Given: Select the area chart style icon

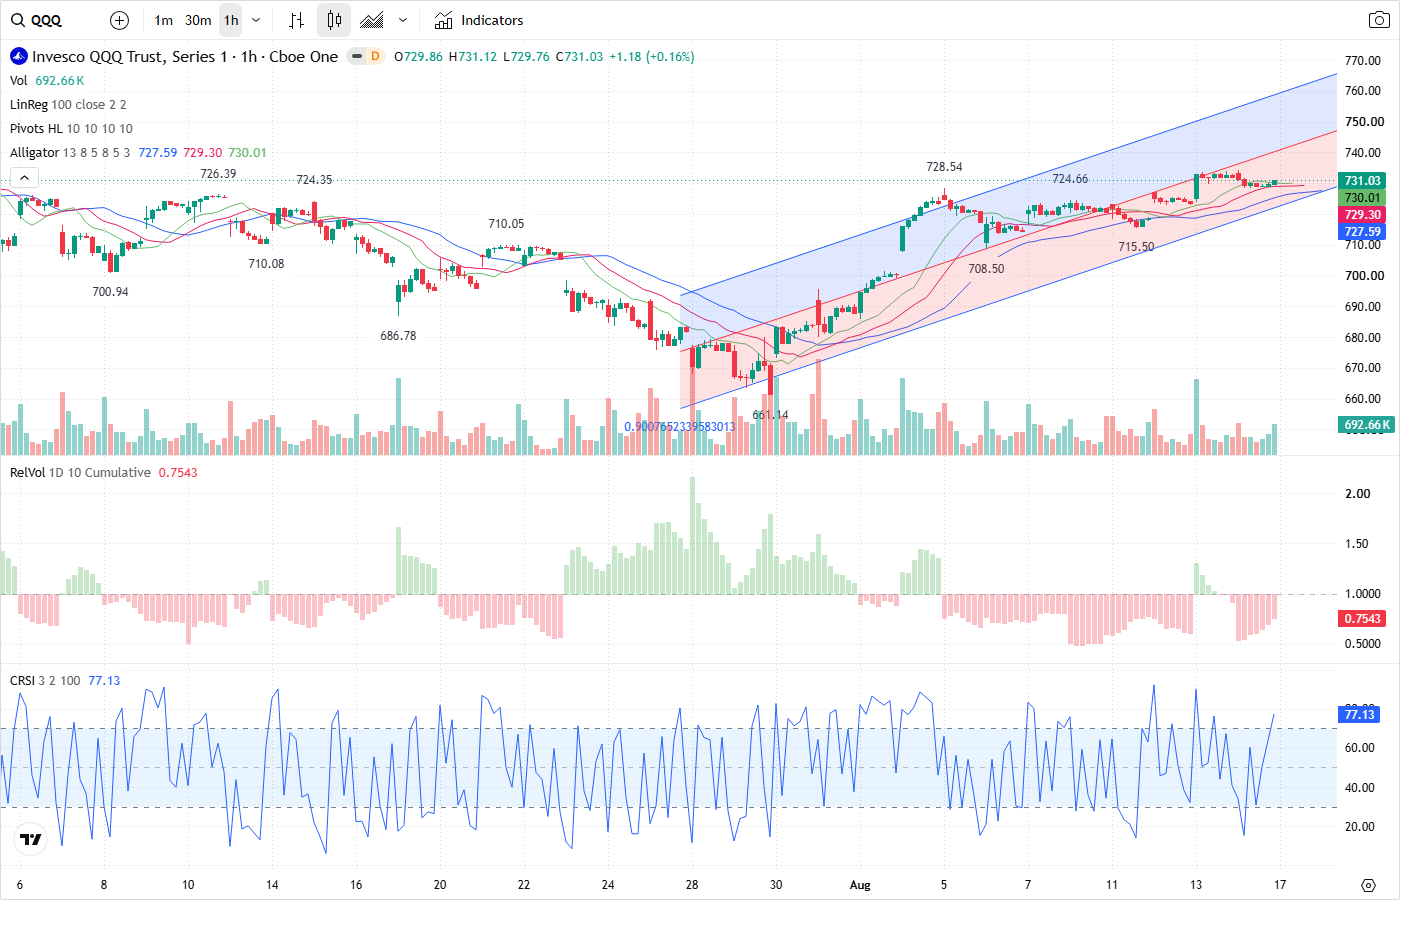Looking at the screenshot, I should point(372,20).
